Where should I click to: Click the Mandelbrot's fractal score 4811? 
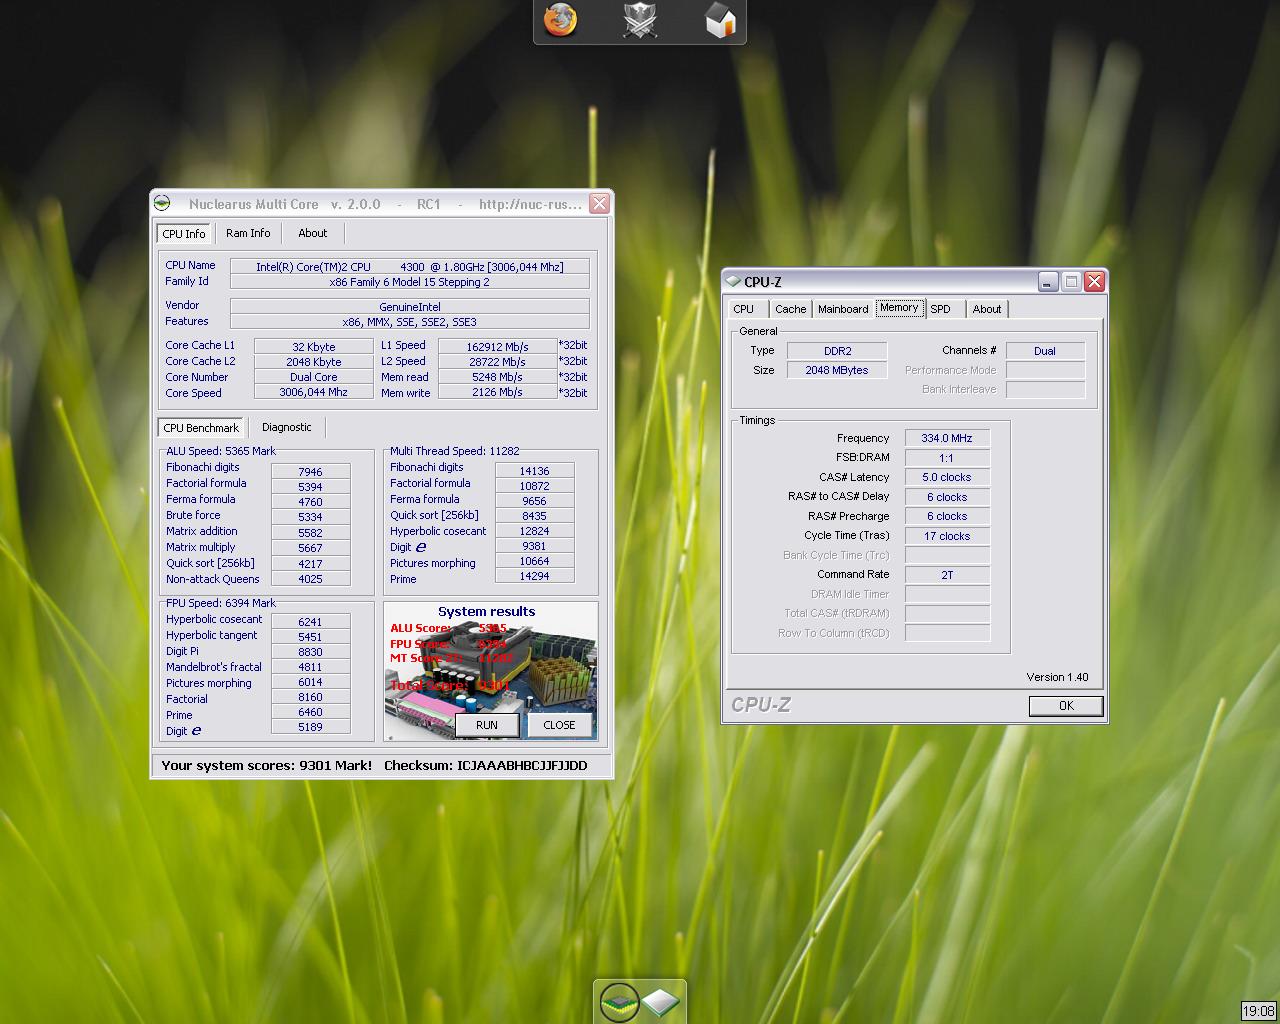pyautogui.click(x=311, y=667)
